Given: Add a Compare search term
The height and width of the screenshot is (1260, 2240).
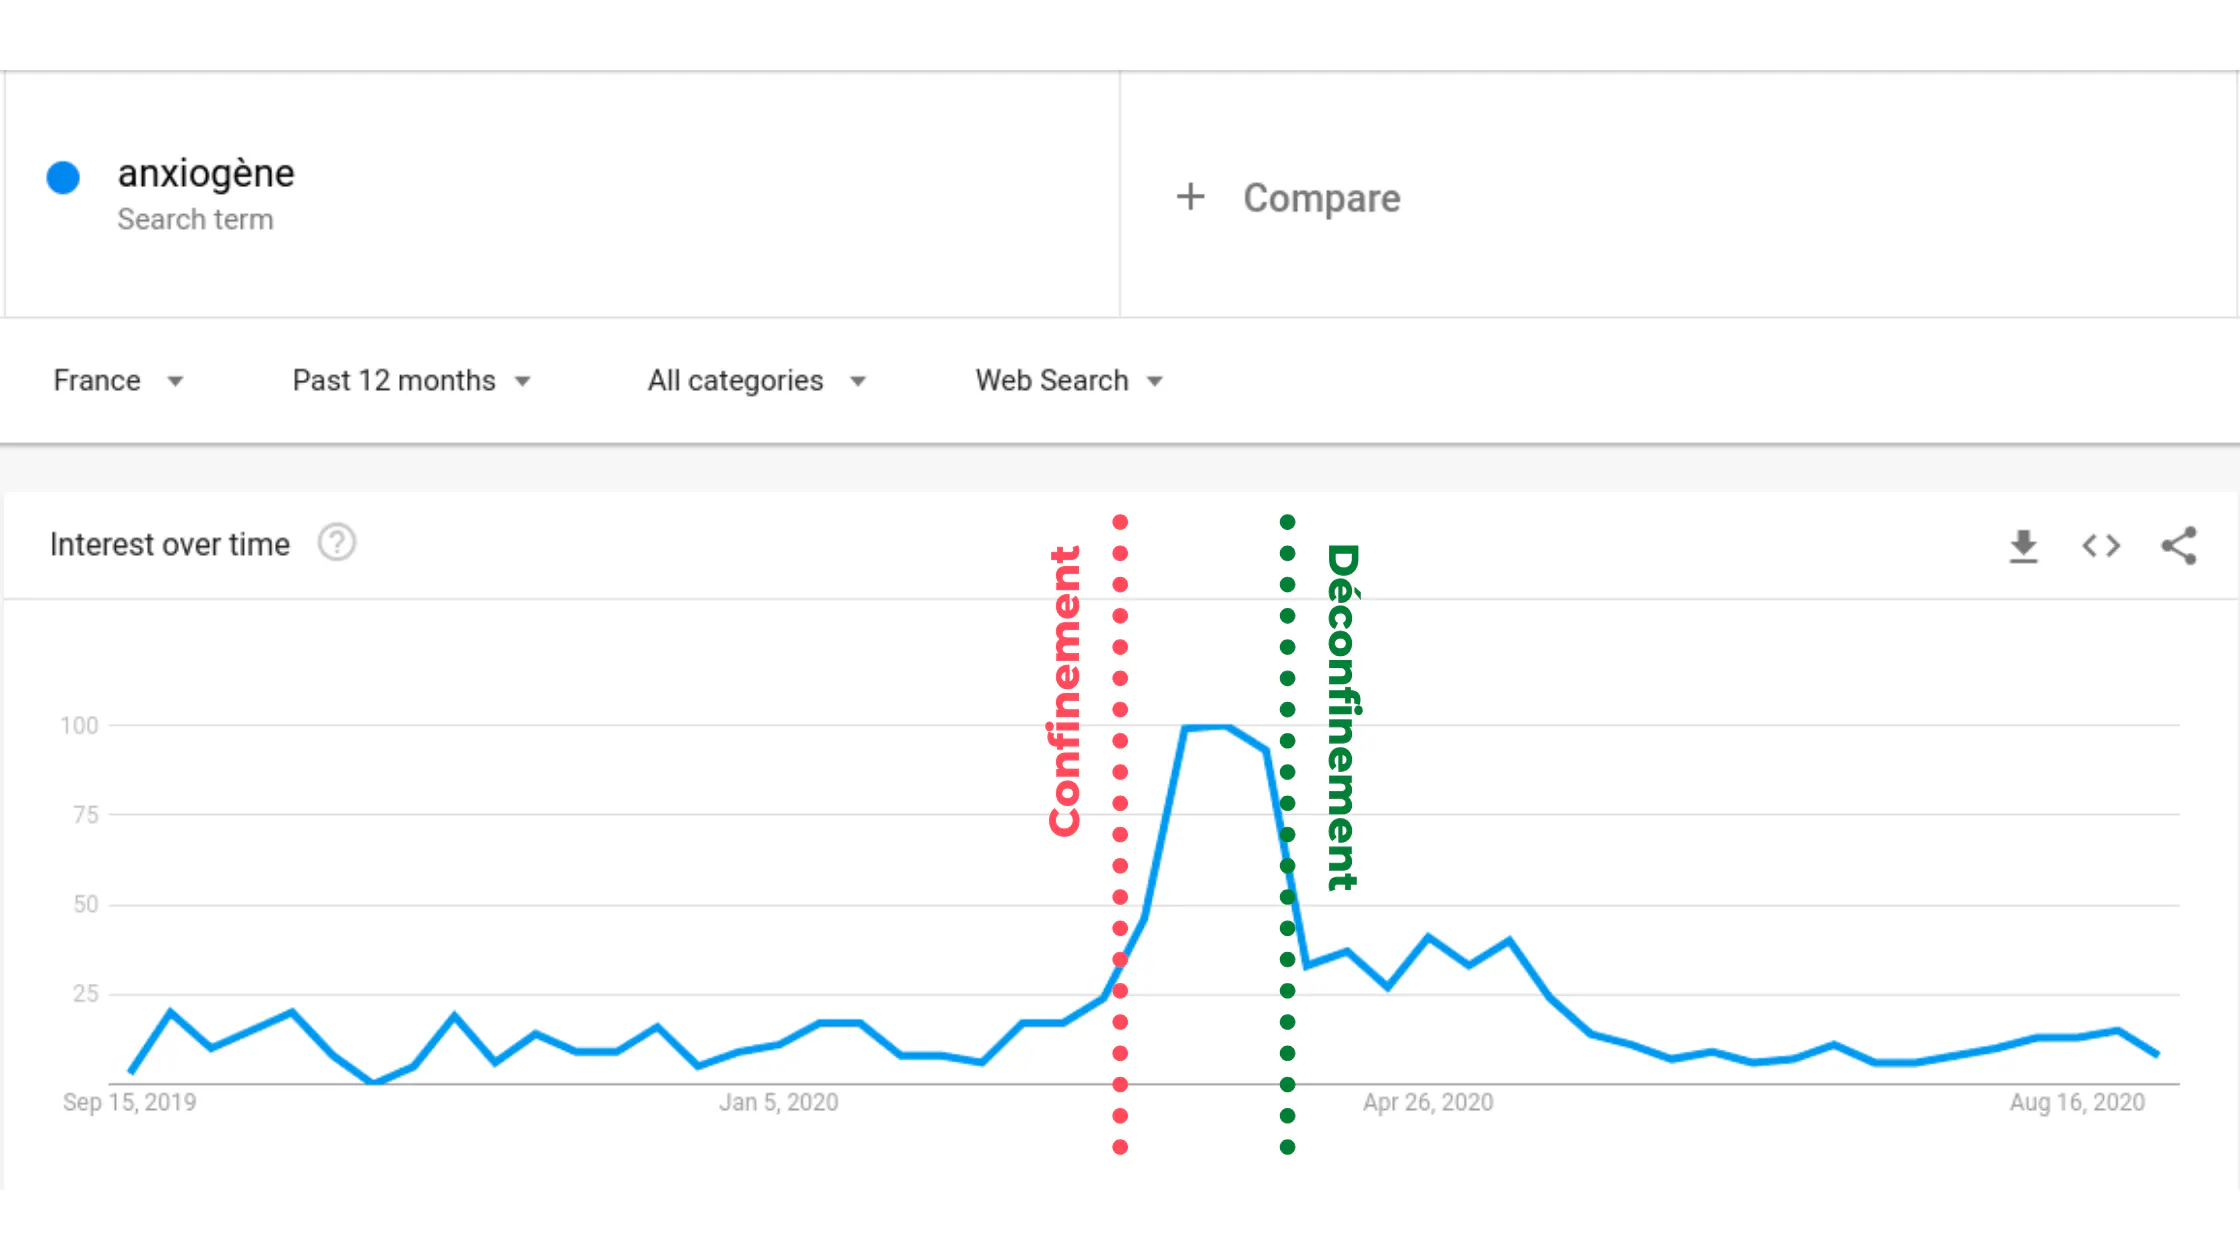Looking at the screenshot, I should [x=1321, y=198].
